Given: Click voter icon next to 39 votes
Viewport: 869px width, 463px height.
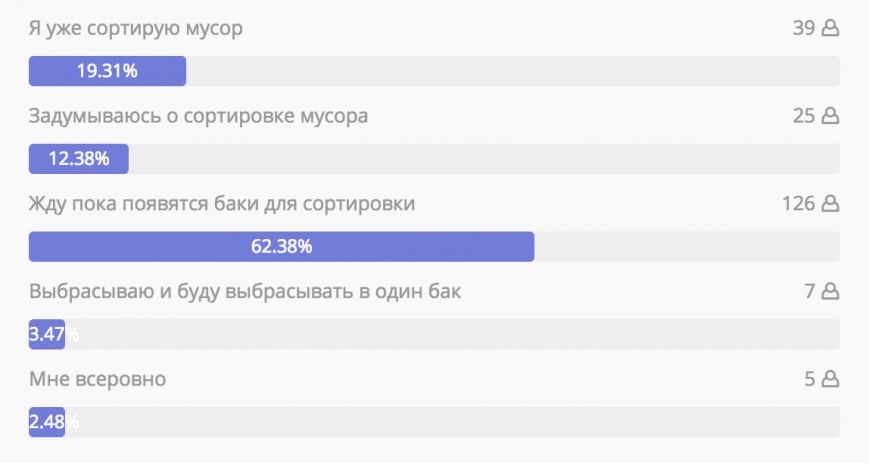Looking at the screenshot, I should point(830,28).
